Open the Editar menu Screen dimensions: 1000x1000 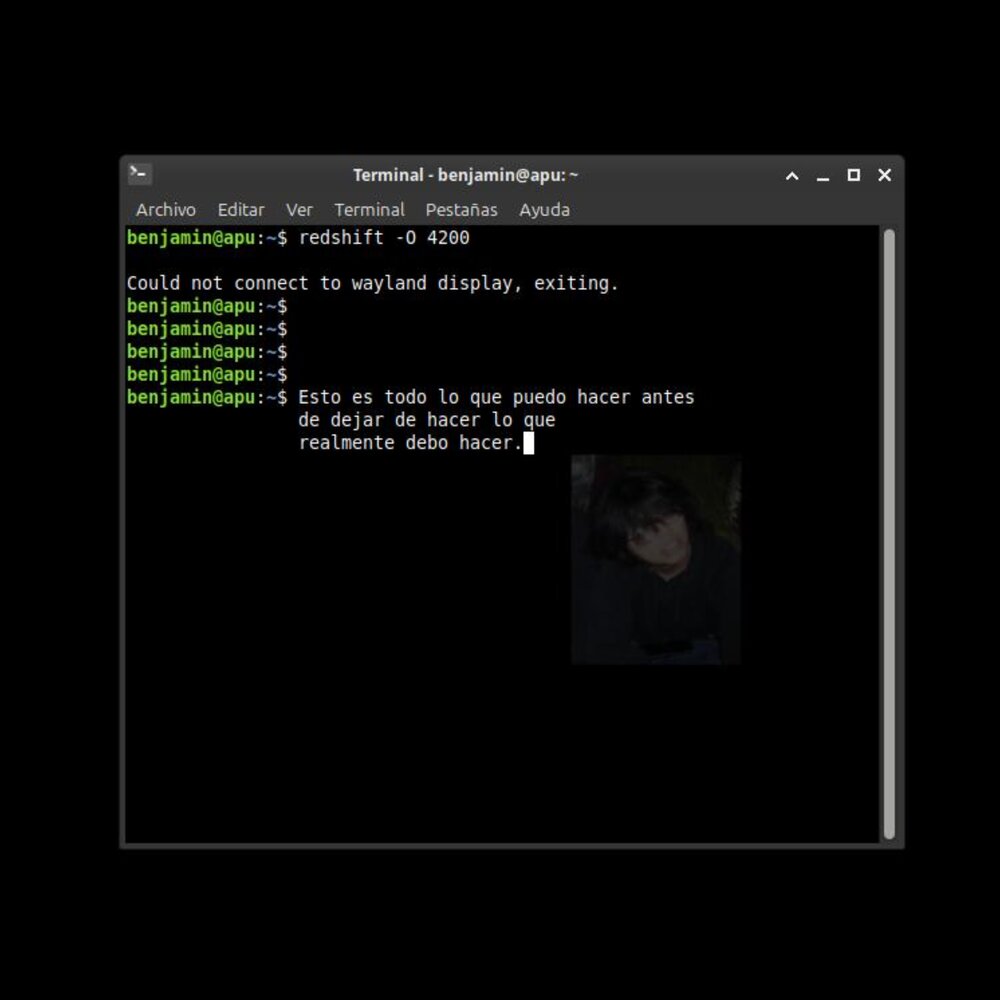241,210
